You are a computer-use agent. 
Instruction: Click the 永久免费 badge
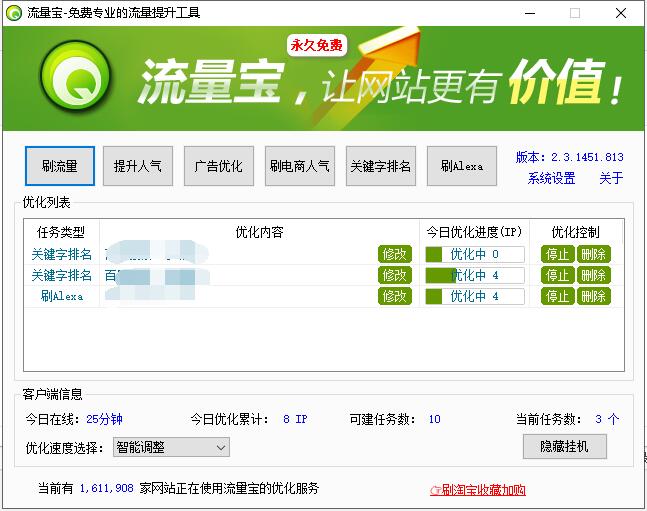316,45
